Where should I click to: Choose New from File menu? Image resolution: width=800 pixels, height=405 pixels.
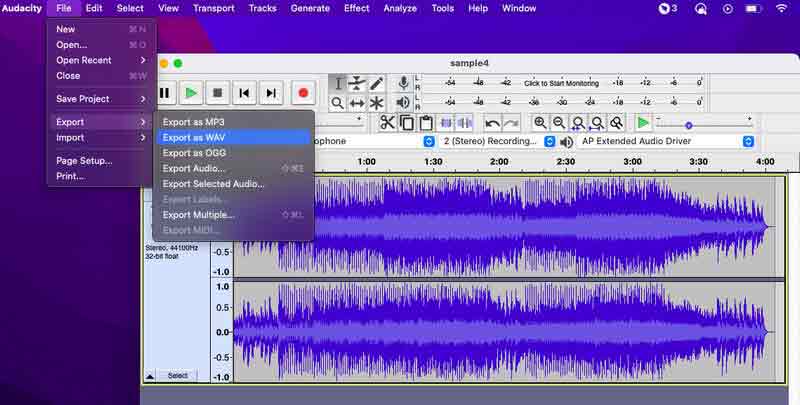coord(101,29)
